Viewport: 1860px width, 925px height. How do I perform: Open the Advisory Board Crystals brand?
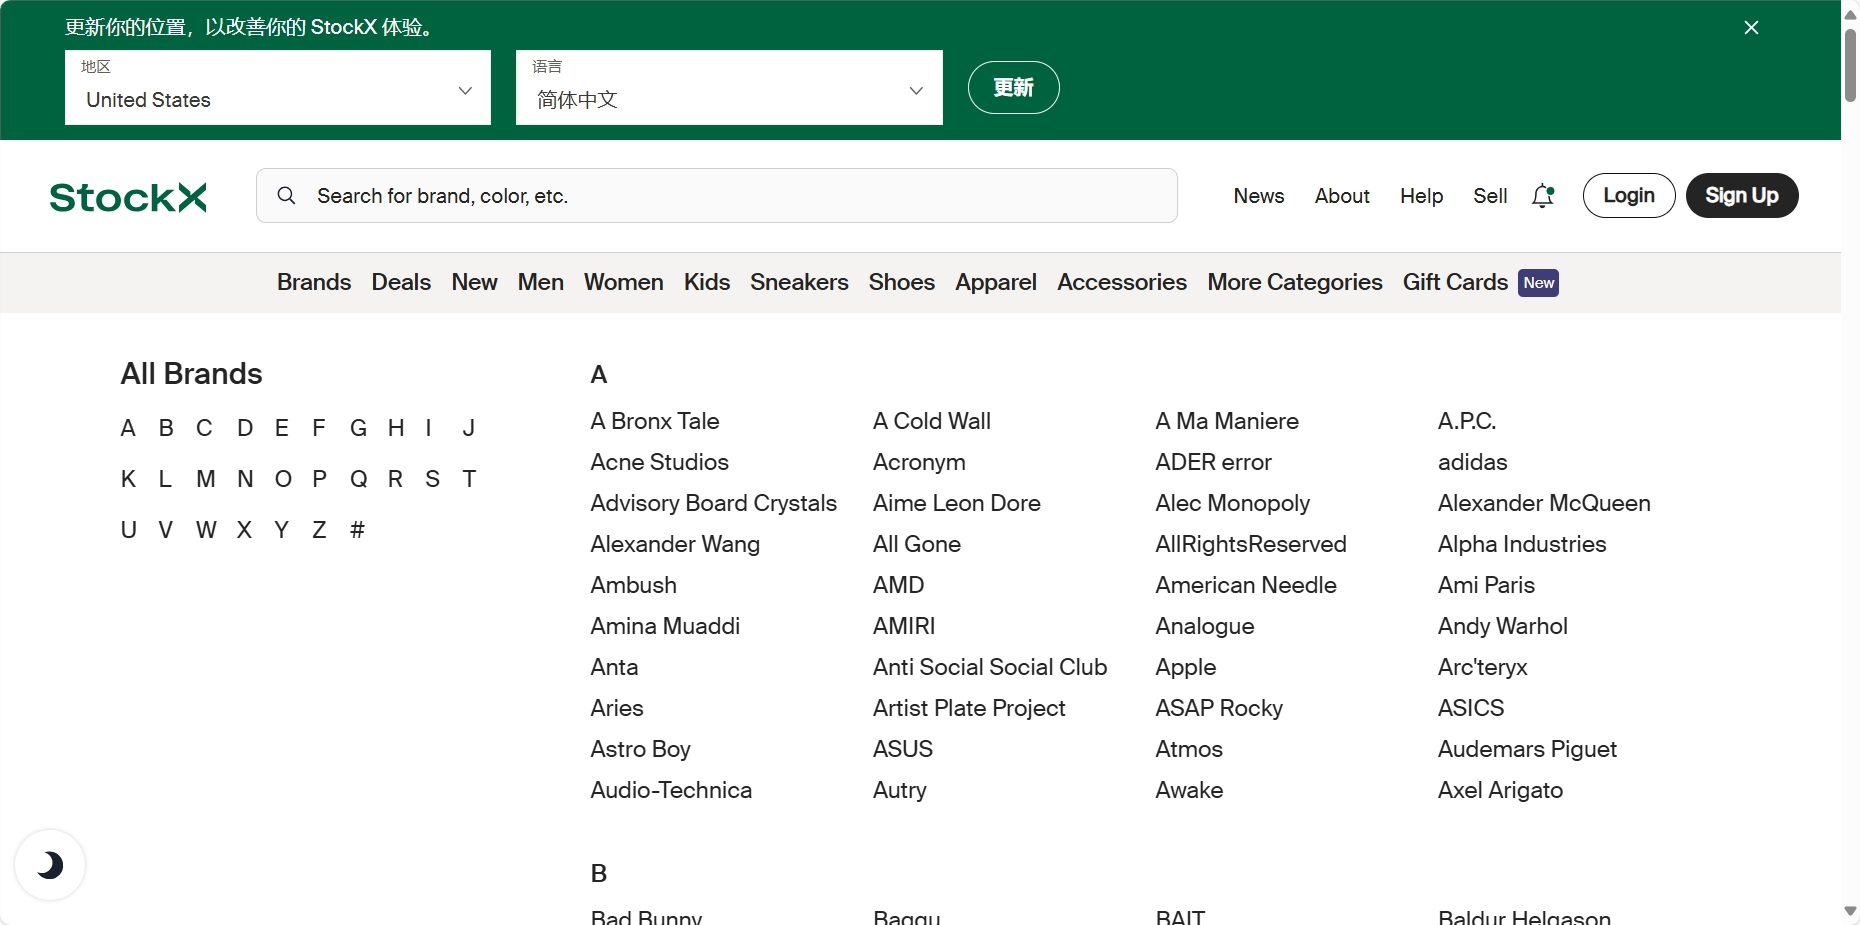[714, 504]
